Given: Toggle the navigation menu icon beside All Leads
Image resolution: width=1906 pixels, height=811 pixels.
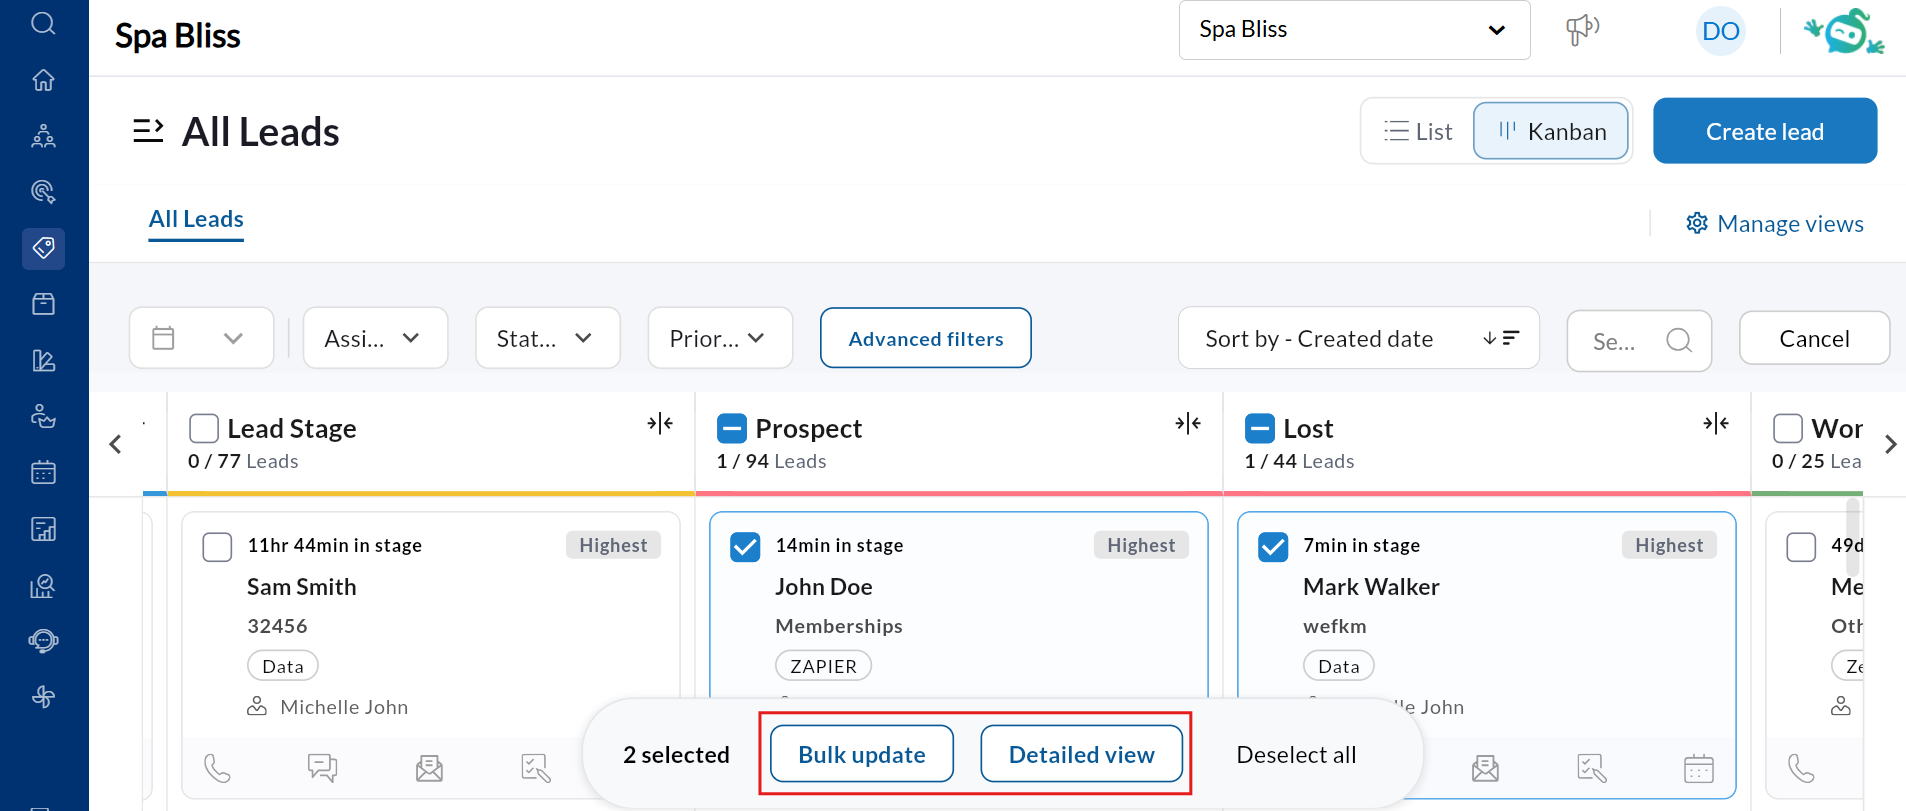Looking at the screenshot, I should (x=148, y=131).
